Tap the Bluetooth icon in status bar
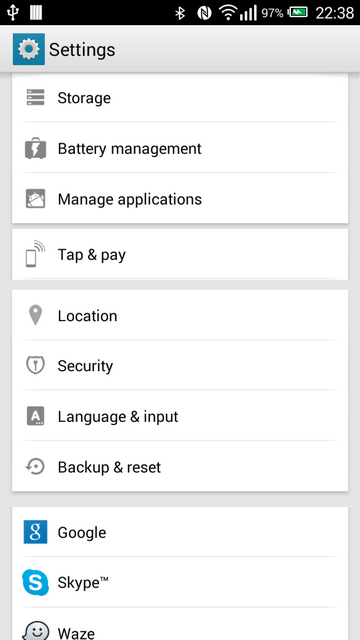 [x=180, y=13]
